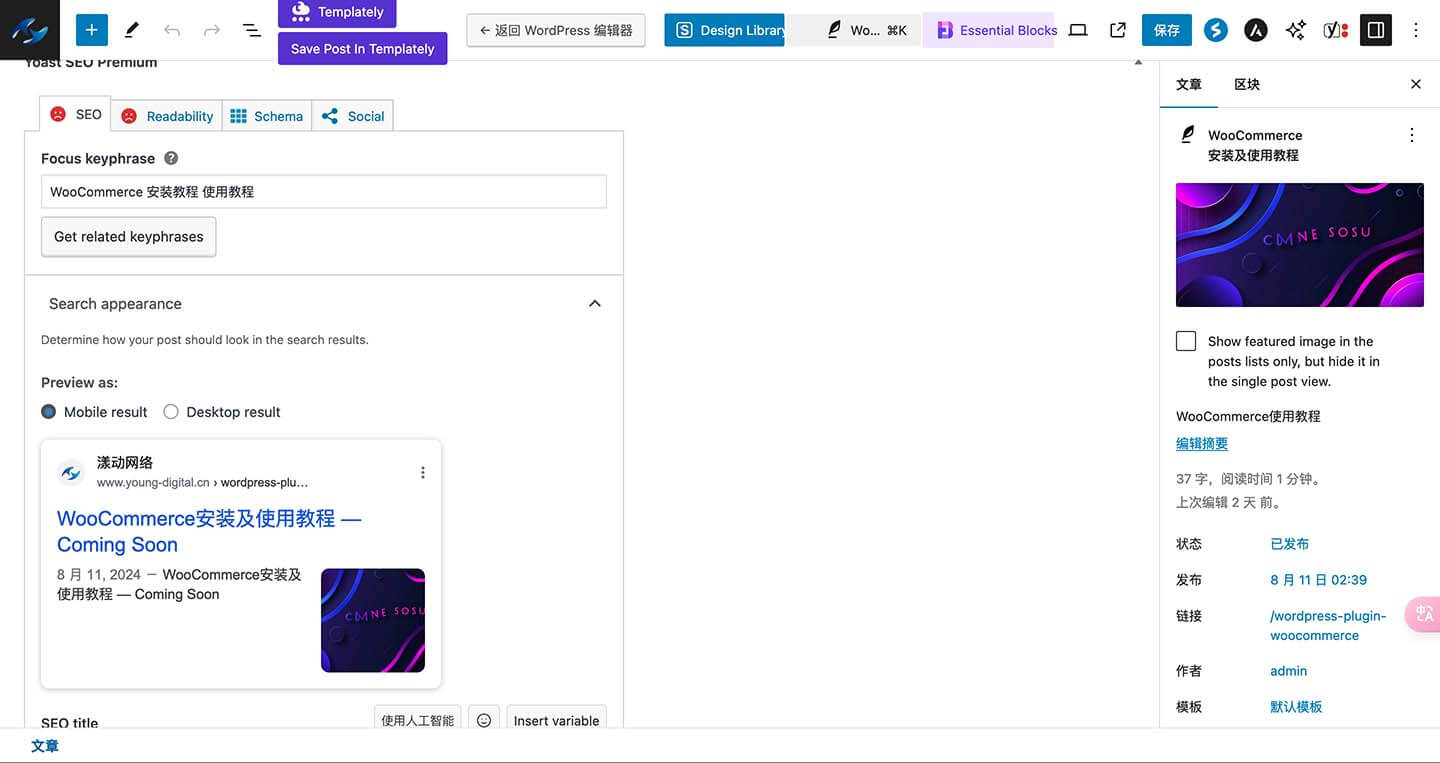Switch to the 文章 sidebar tab
Image resolution: width=1440 pixels, height=763 pixels.
pyautogui.click(x=1189, y=84)
